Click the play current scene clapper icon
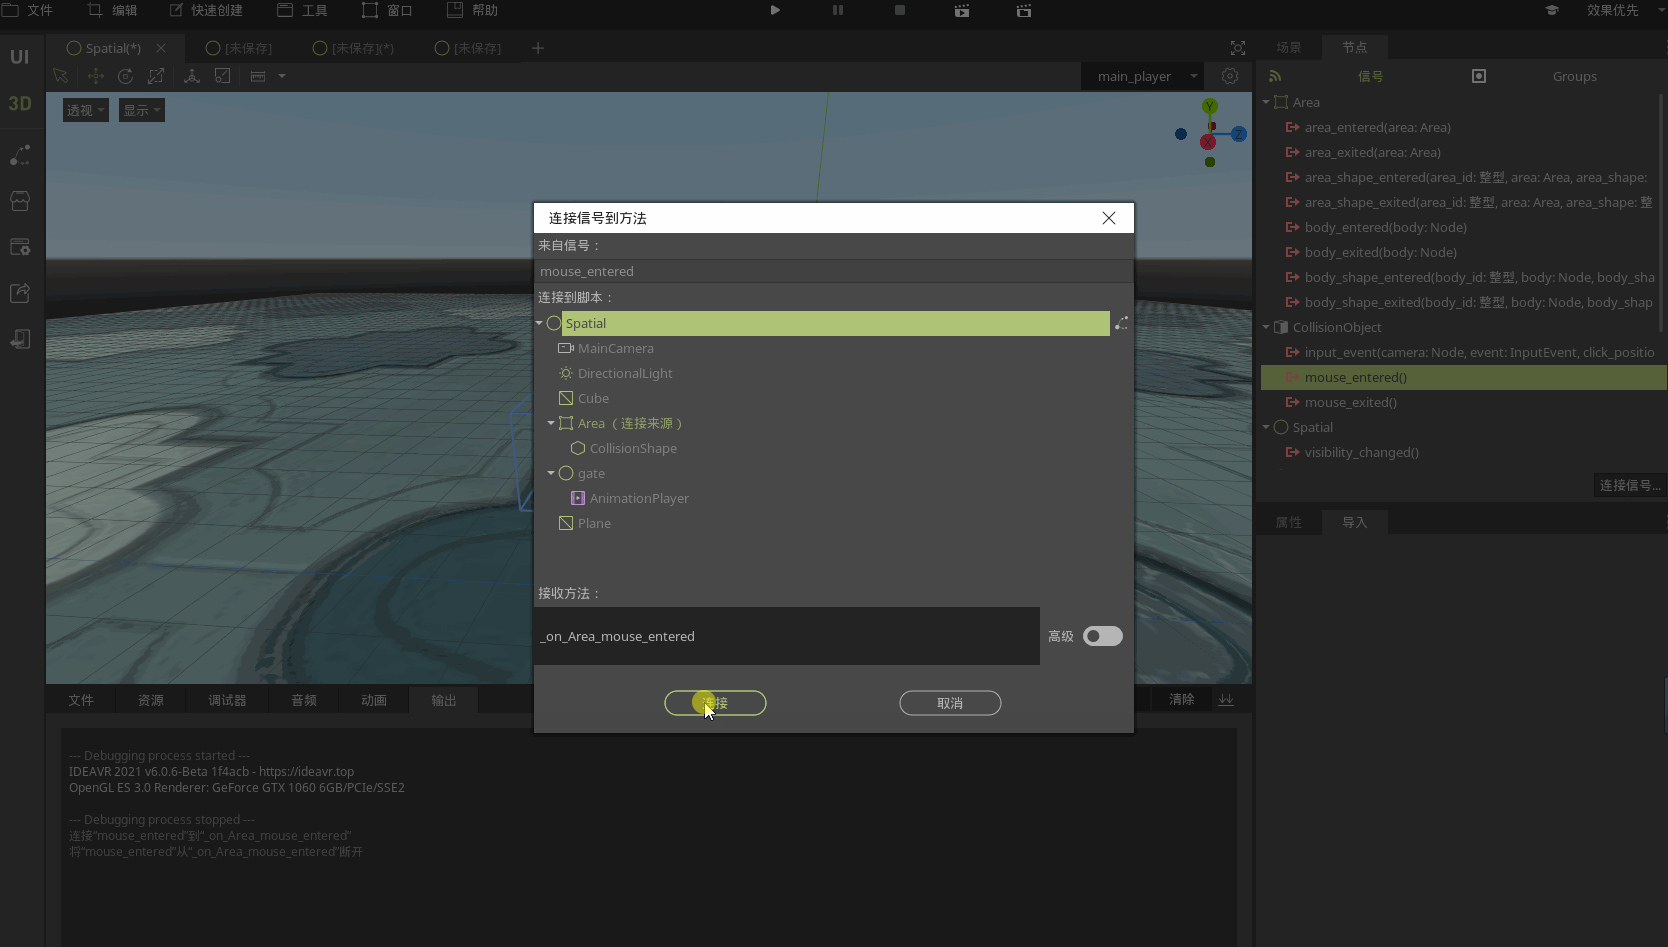Viewport: 1668px width, 947px height. pos(962,10)
